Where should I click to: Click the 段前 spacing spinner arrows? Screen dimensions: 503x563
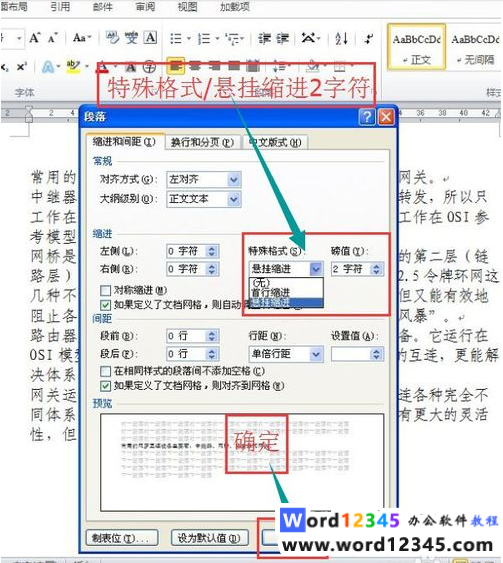(211, 336)
